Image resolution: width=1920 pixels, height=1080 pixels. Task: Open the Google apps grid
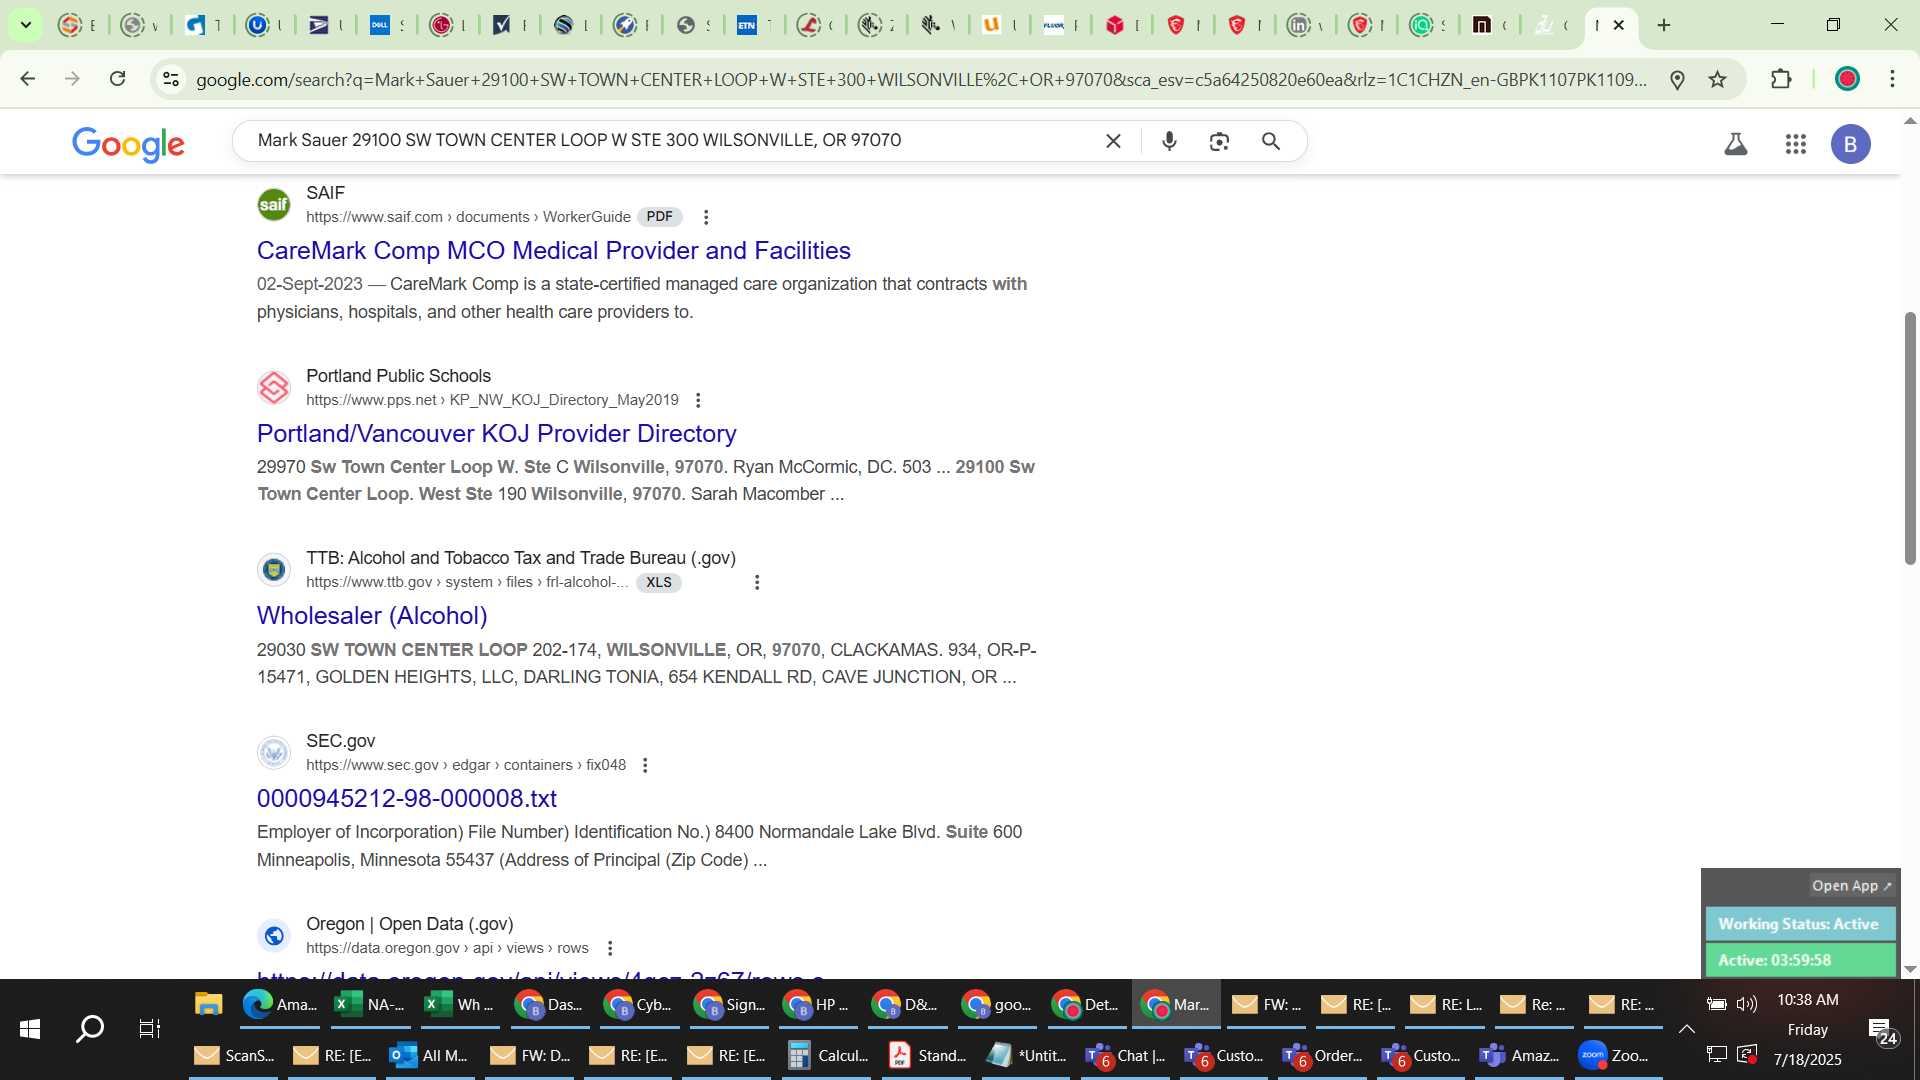1796,144
